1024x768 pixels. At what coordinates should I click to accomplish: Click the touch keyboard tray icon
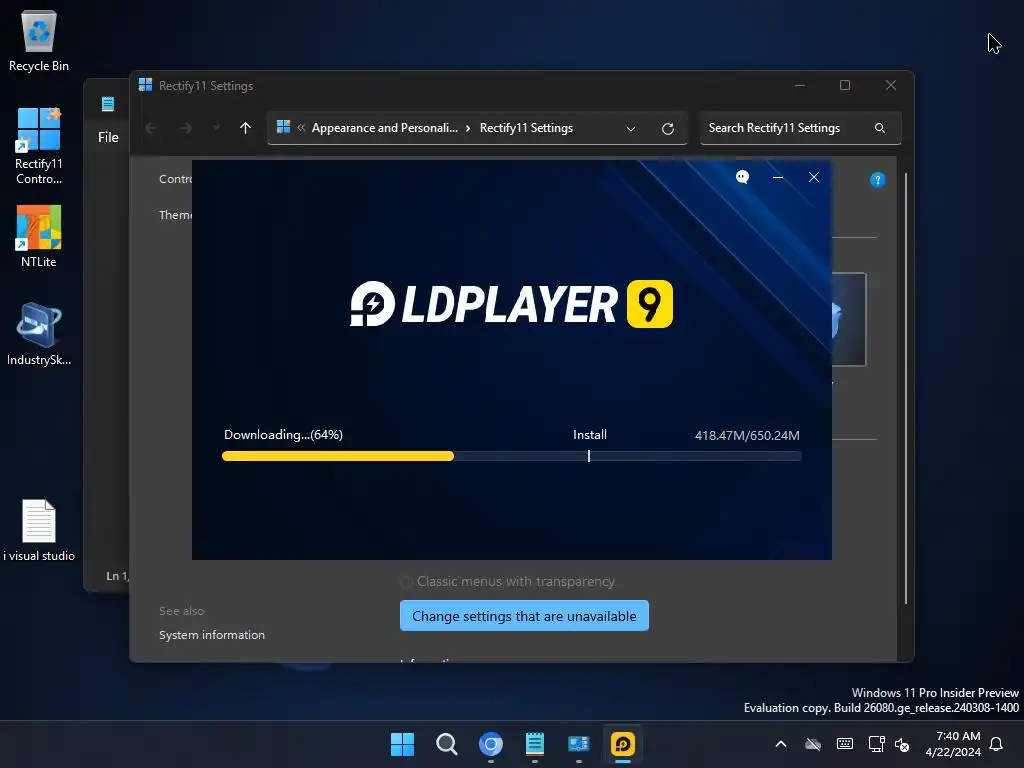pos(844,744)
